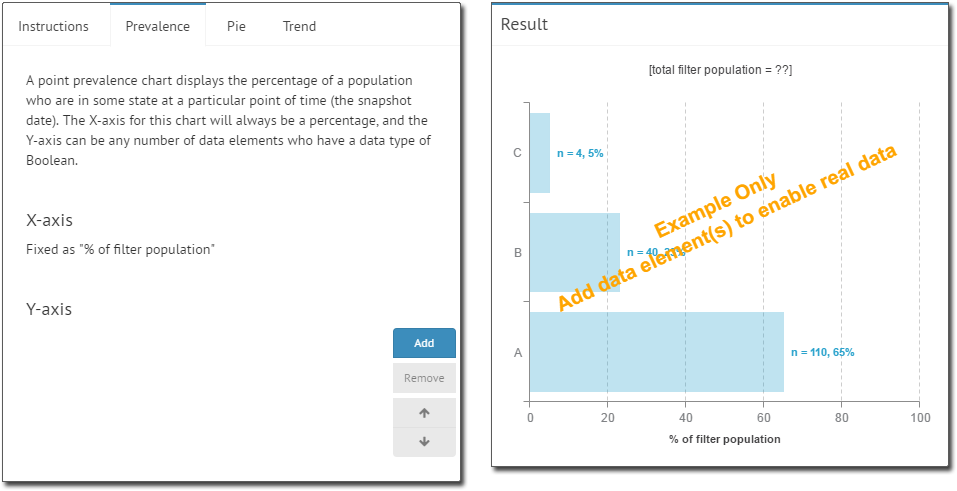Click the "n = 4, 5%" data label
The image size is (957, 491).
coord(580,153)
